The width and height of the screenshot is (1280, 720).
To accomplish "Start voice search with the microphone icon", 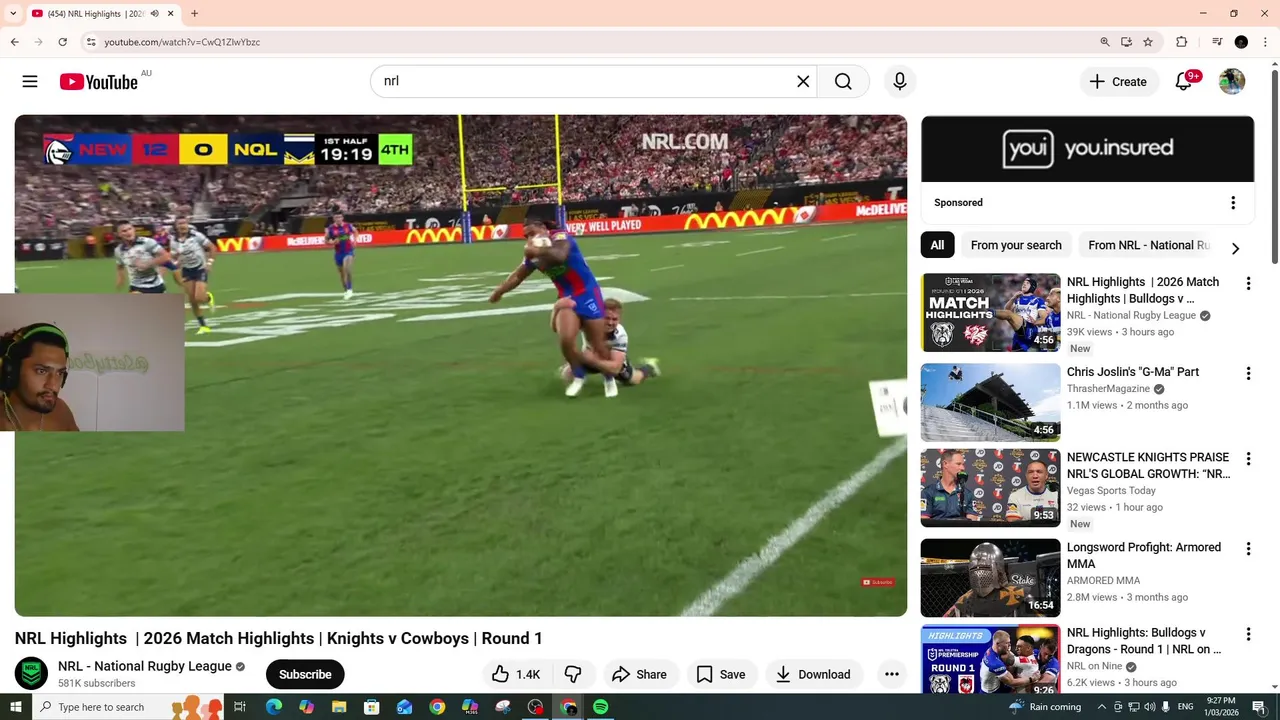I will tap(900, 82).
